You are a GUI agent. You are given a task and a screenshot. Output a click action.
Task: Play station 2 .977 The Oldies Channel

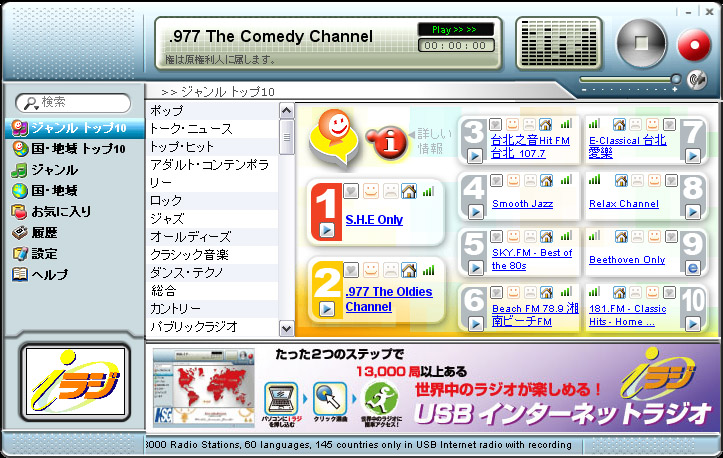pos(327,309)
